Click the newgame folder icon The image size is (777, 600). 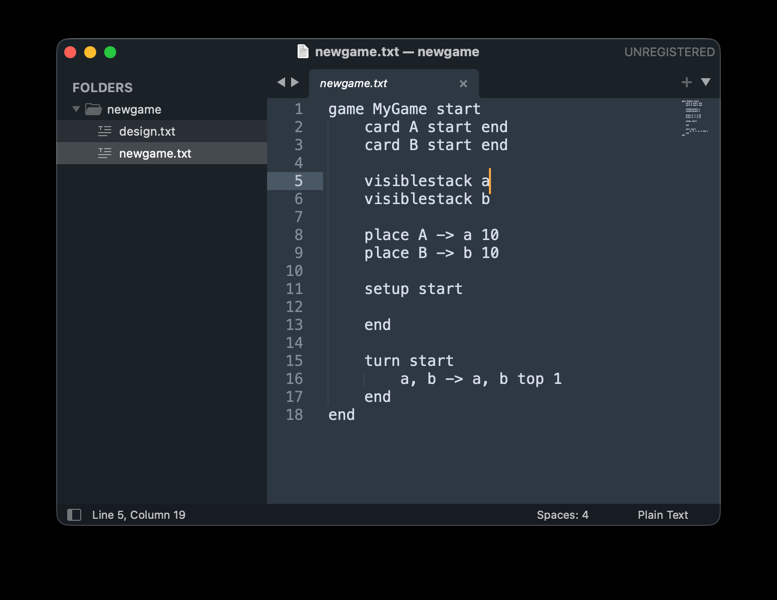94,109
